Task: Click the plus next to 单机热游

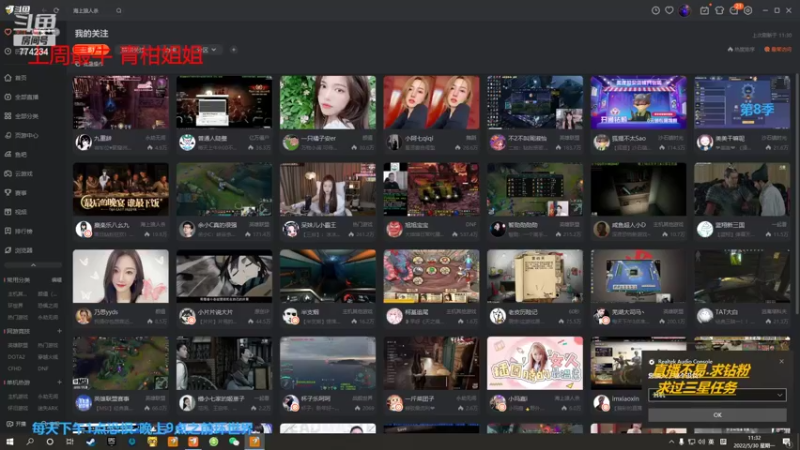Action: coord(59,383)
